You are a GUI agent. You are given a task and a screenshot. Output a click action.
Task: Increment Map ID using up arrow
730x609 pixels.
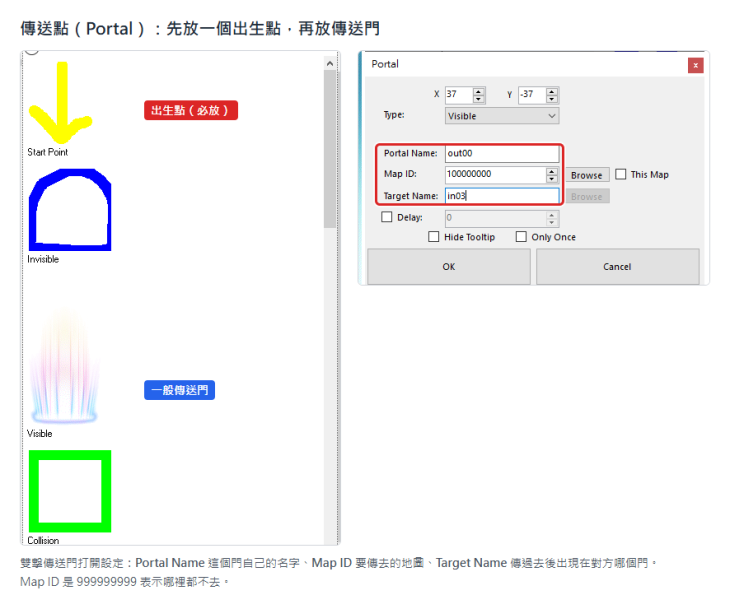coord(552,171)
